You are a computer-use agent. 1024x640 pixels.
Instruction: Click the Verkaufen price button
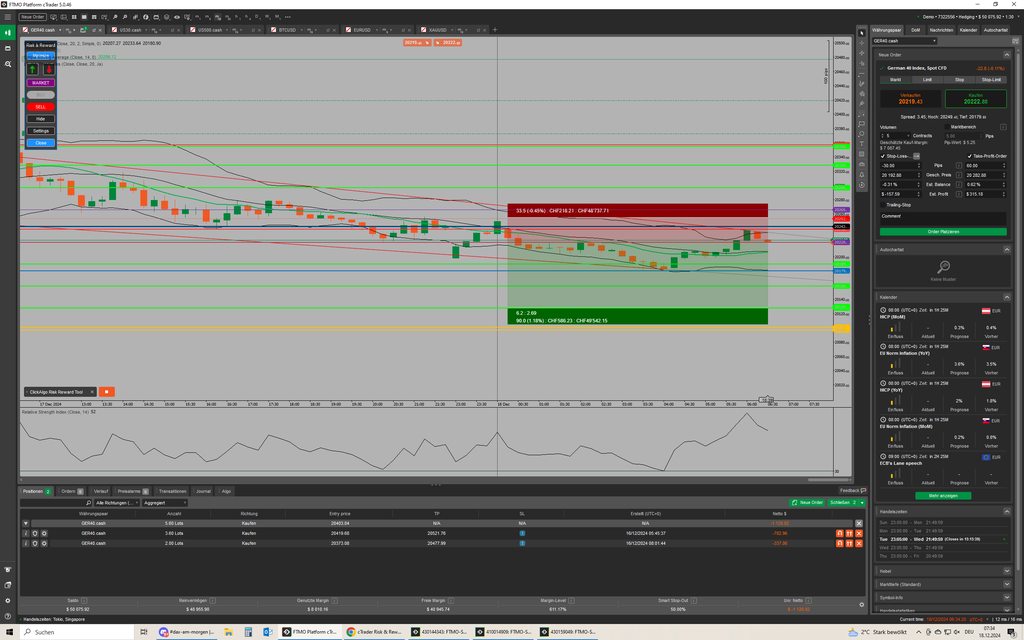tap(910, 99)
